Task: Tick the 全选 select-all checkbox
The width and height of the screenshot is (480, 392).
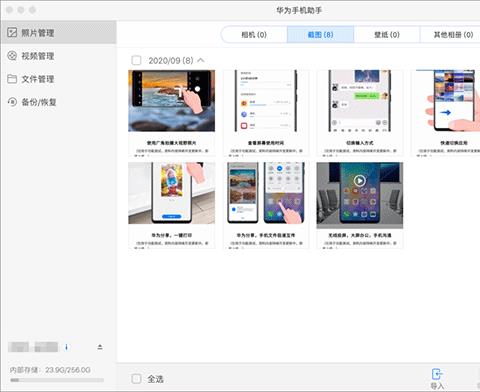Action: (136, 379)
